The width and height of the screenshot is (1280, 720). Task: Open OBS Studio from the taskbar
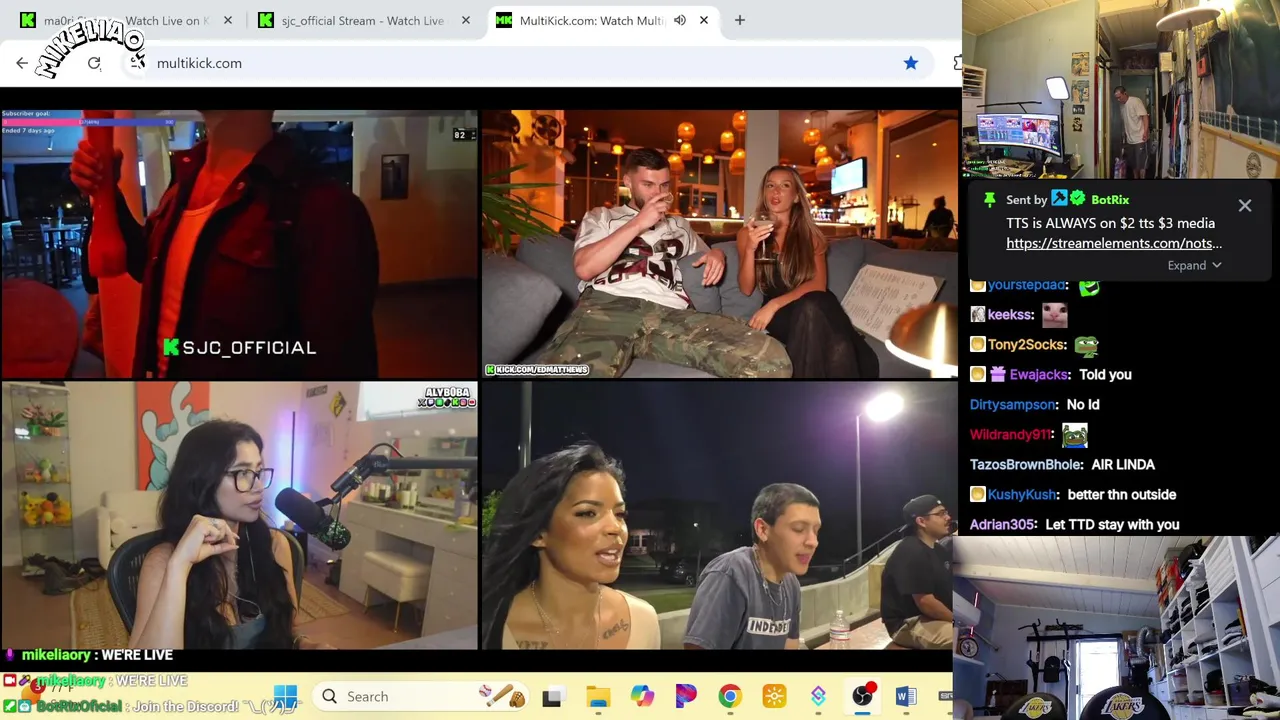862,696
